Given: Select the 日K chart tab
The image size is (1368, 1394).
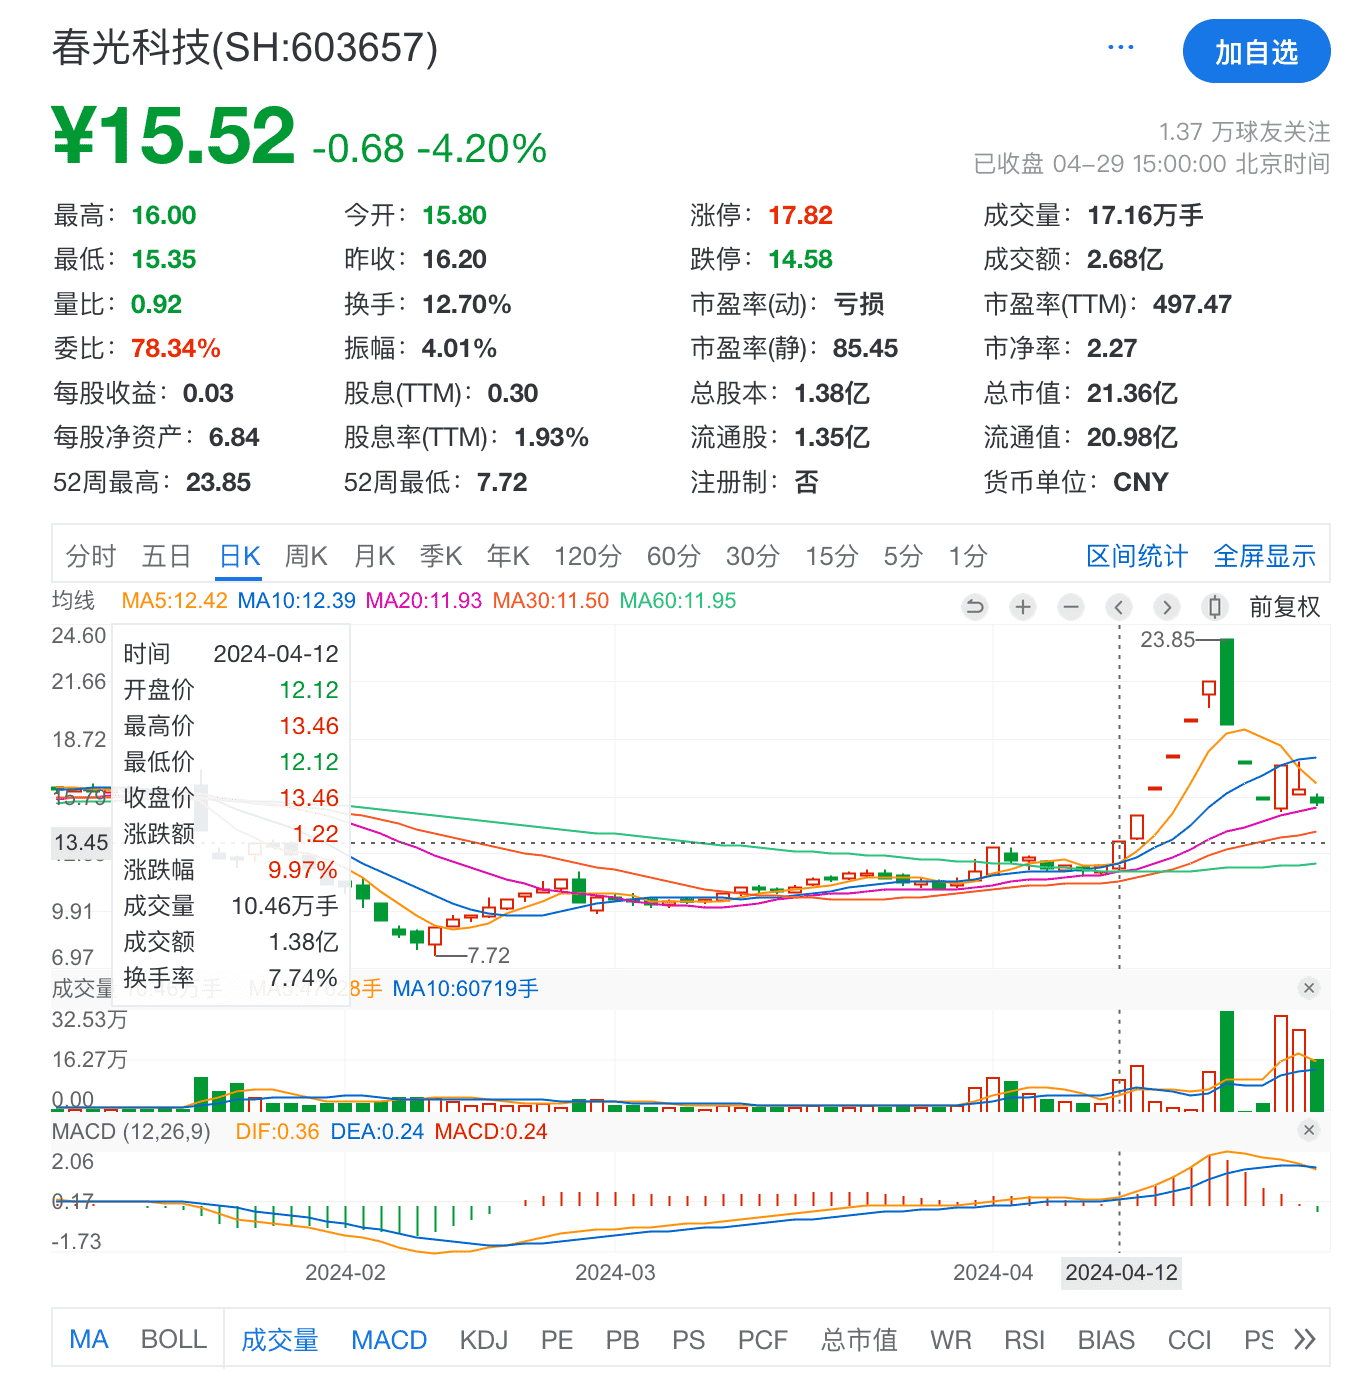Looking at the screenshot, I should point(240,556).
